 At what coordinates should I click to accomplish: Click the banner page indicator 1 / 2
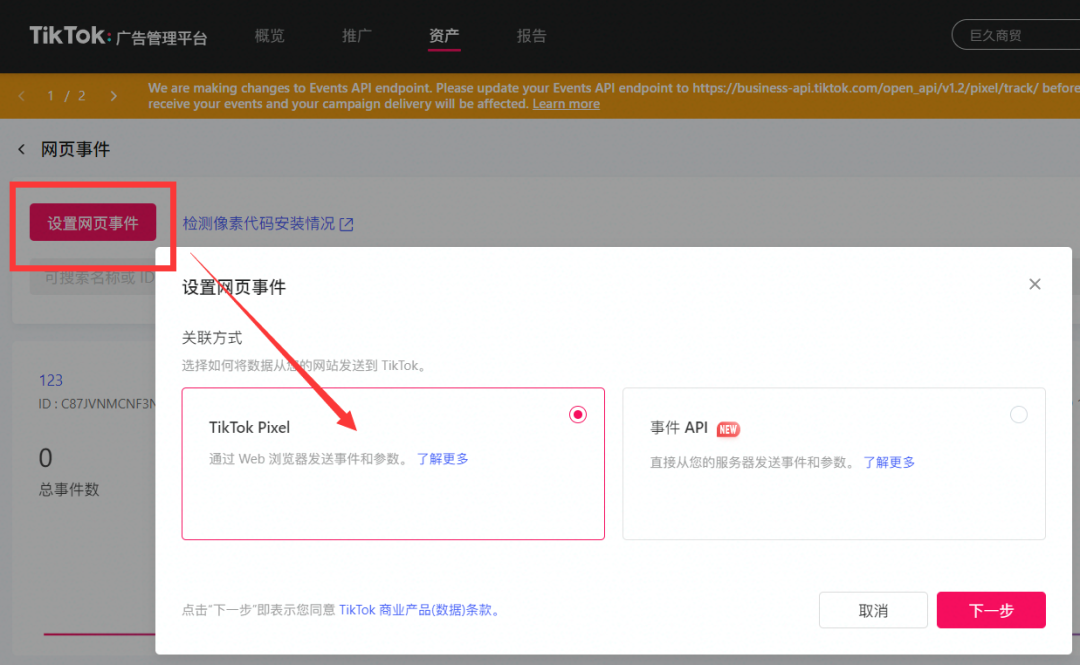66,96
